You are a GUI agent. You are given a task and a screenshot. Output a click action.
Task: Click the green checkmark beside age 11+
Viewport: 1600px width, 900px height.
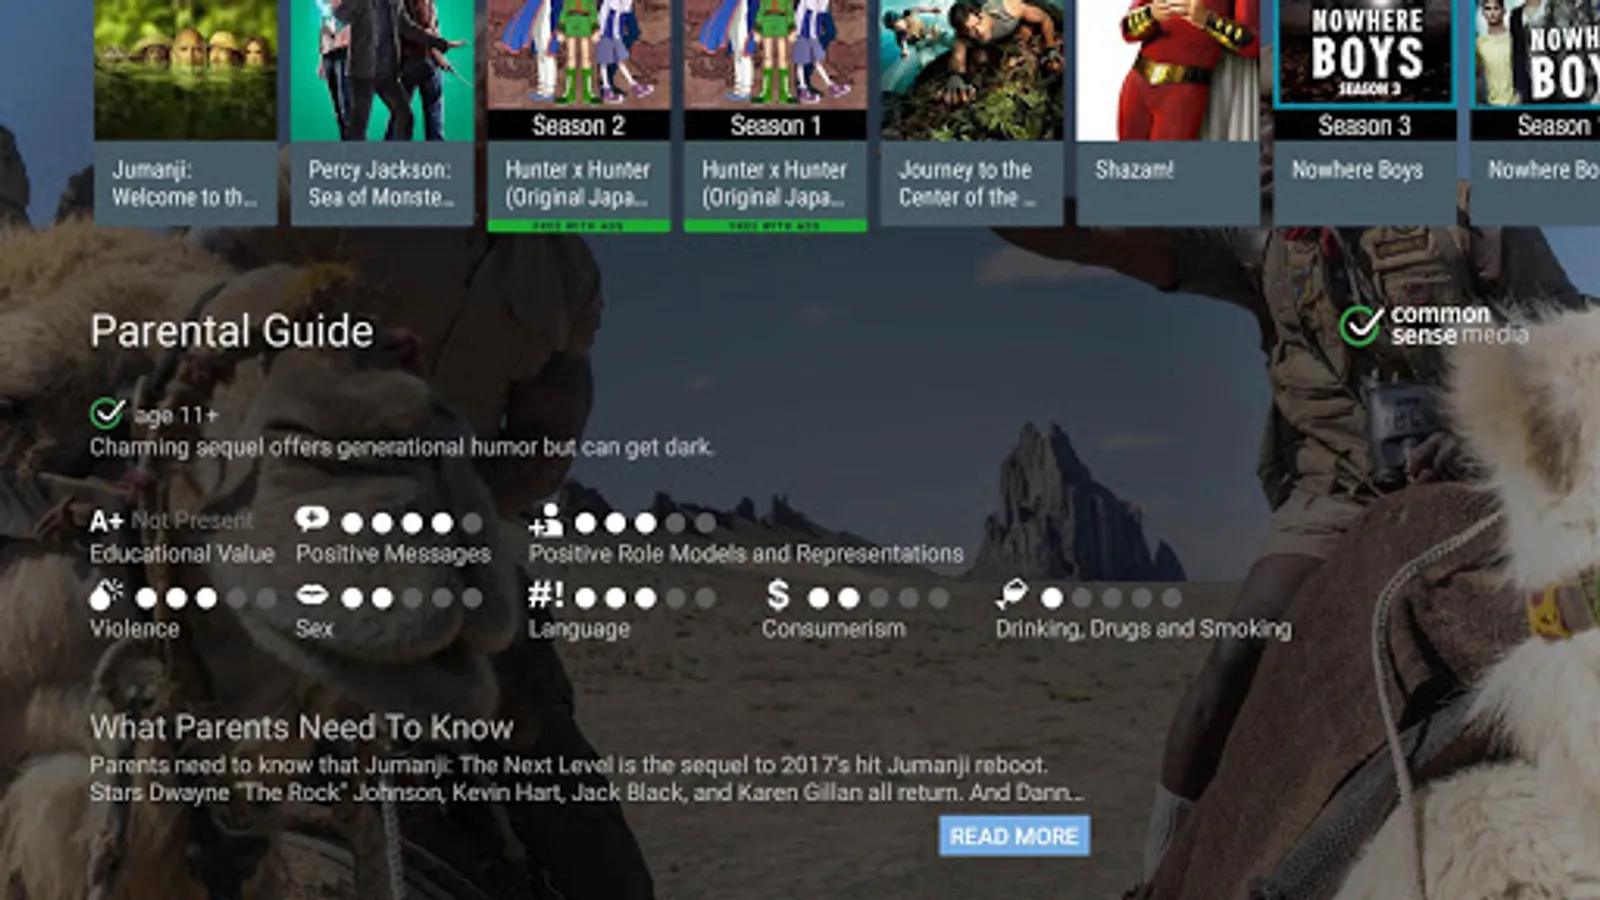107,412
